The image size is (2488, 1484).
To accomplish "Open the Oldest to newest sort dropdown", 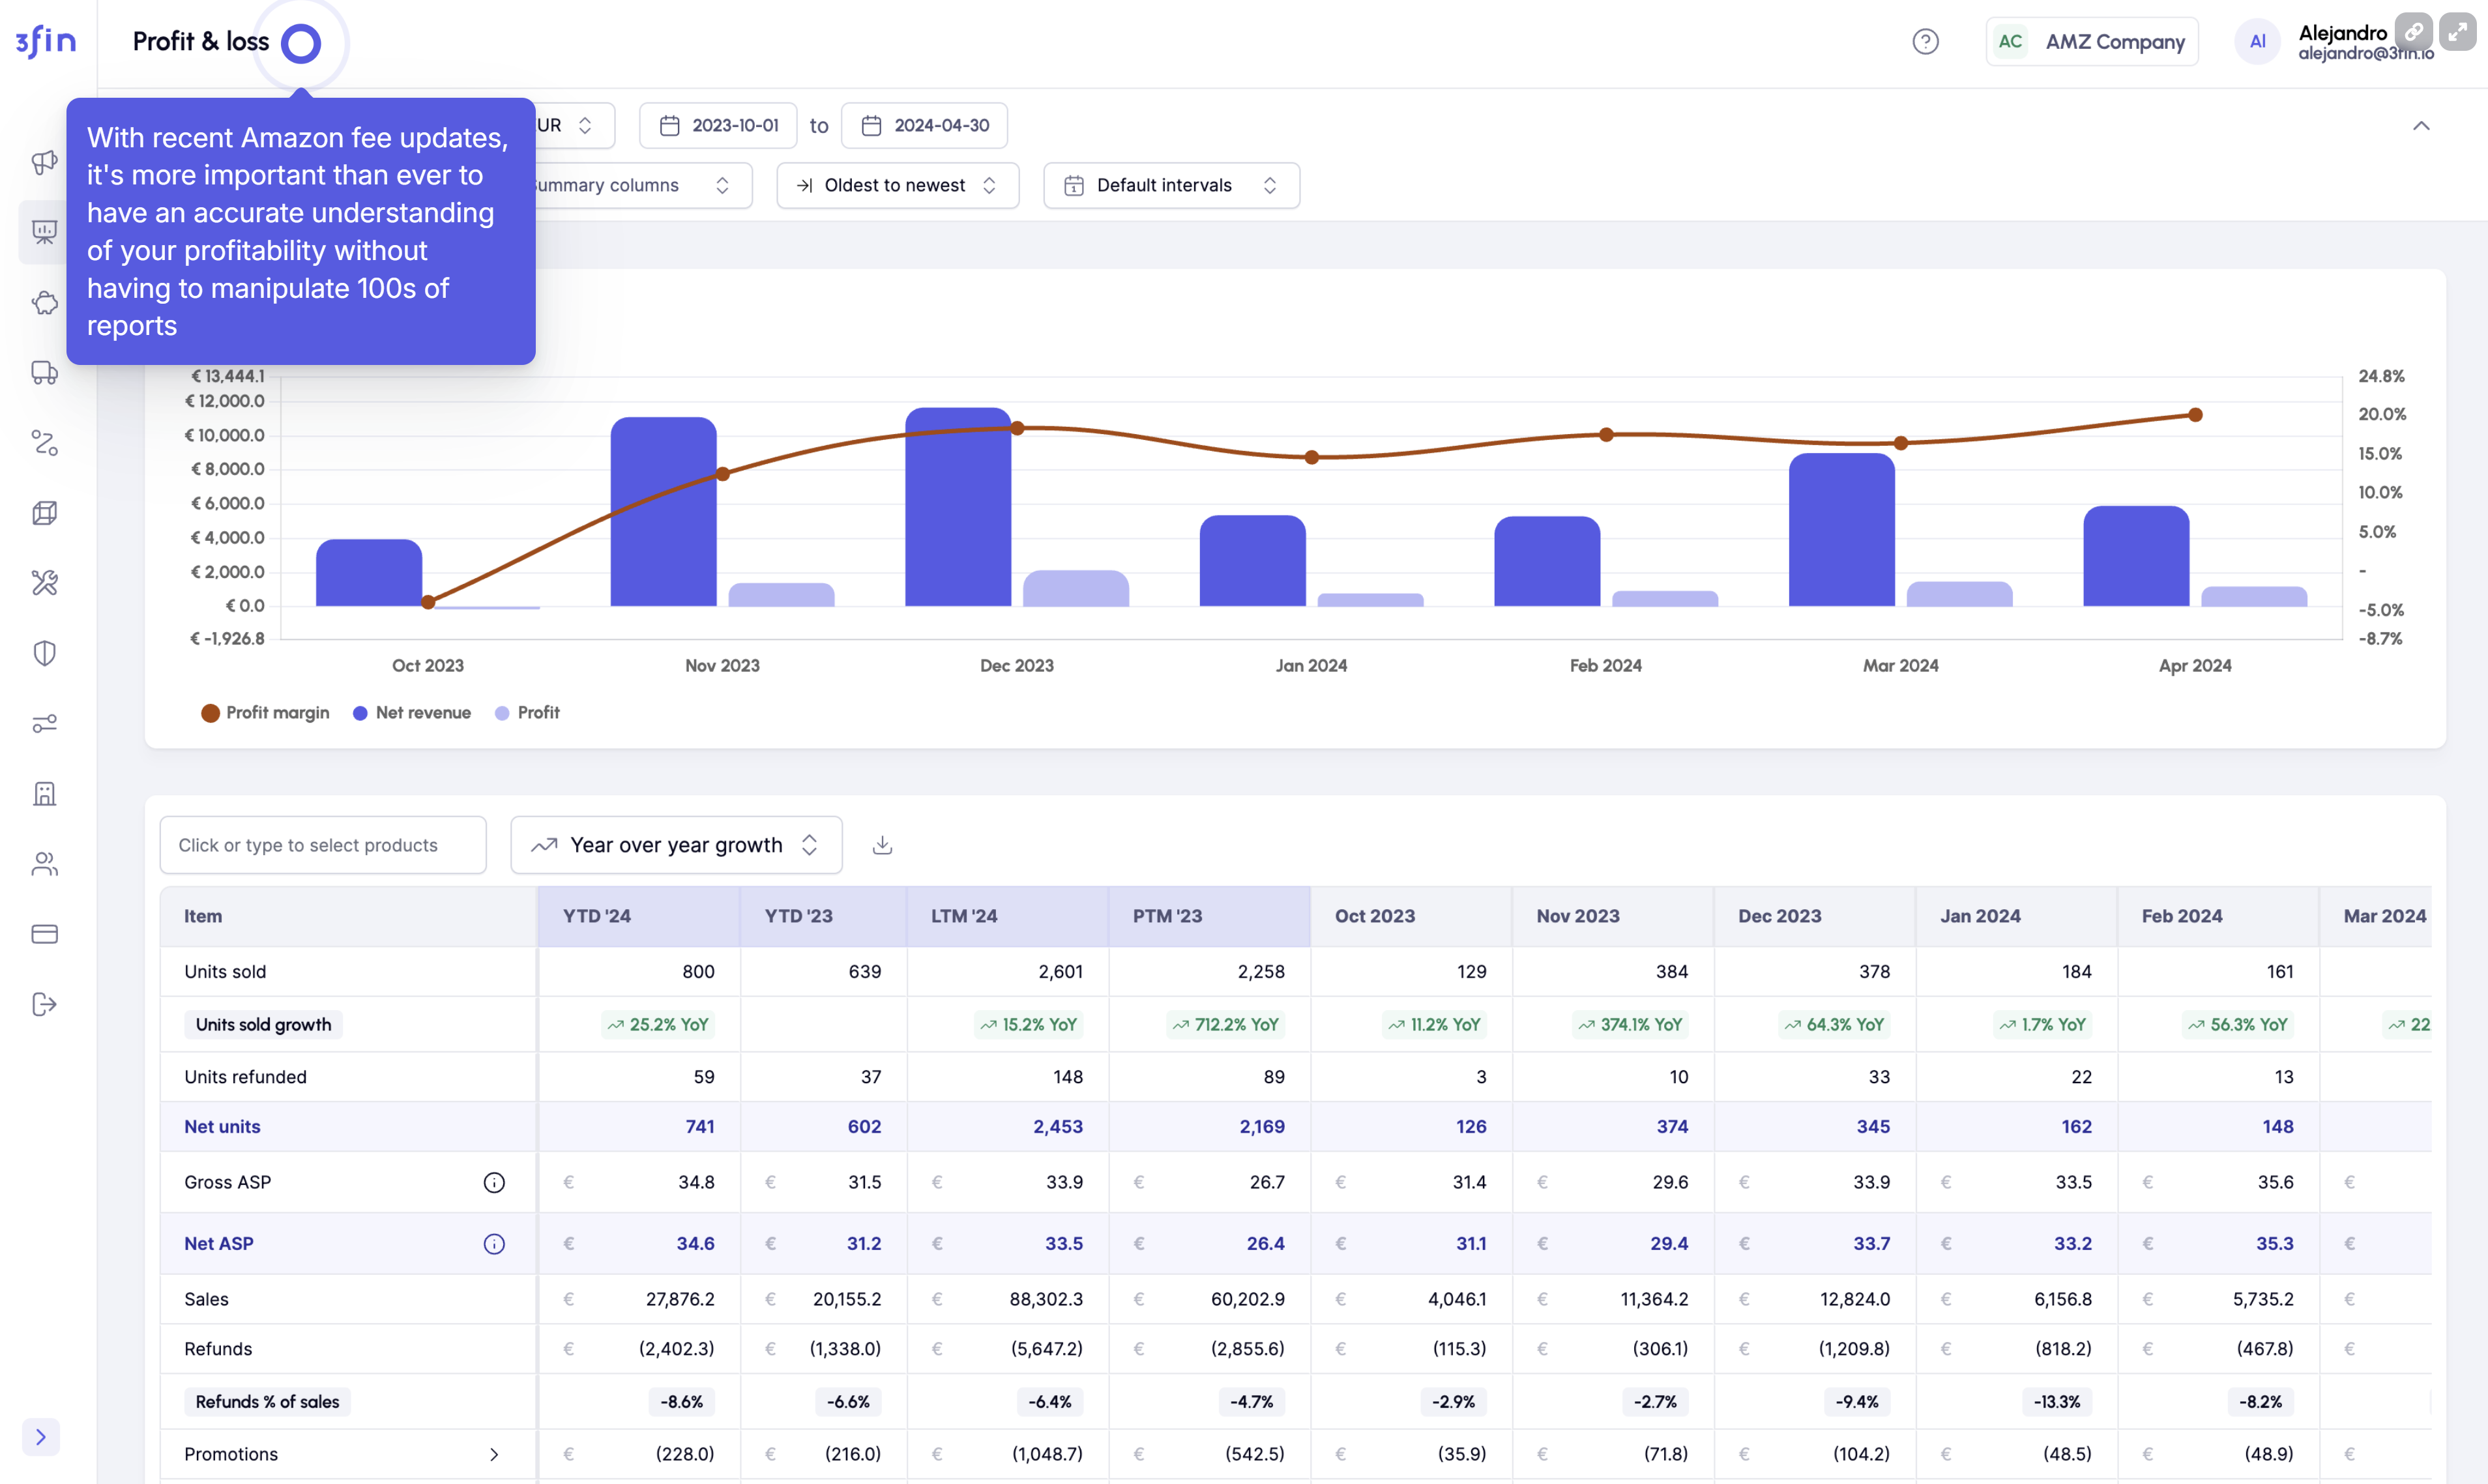I will pyautogui.click(x=897, y=185).
